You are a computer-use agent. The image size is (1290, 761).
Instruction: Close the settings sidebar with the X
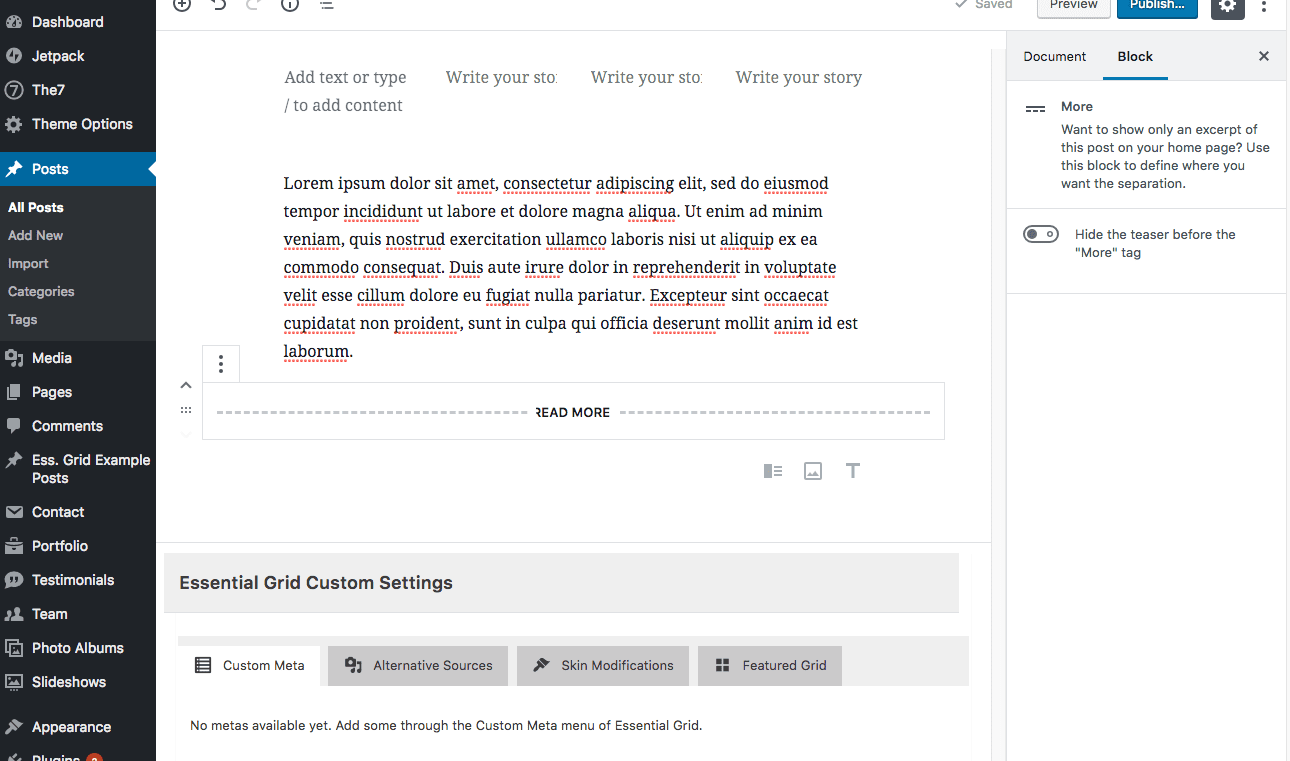pyautogui.click(x=1263, y=56)
